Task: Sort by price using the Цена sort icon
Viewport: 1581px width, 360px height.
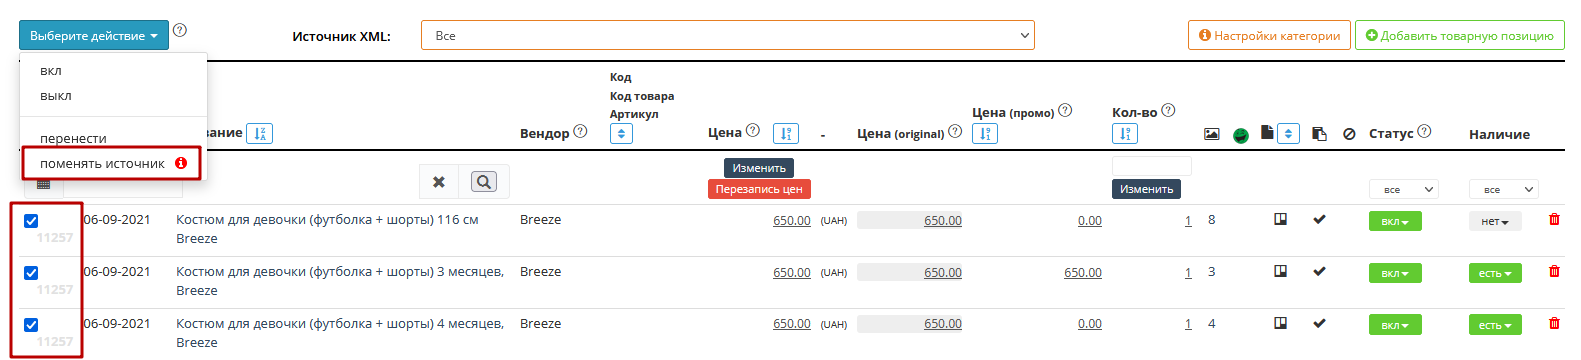Action: [786, 133]
